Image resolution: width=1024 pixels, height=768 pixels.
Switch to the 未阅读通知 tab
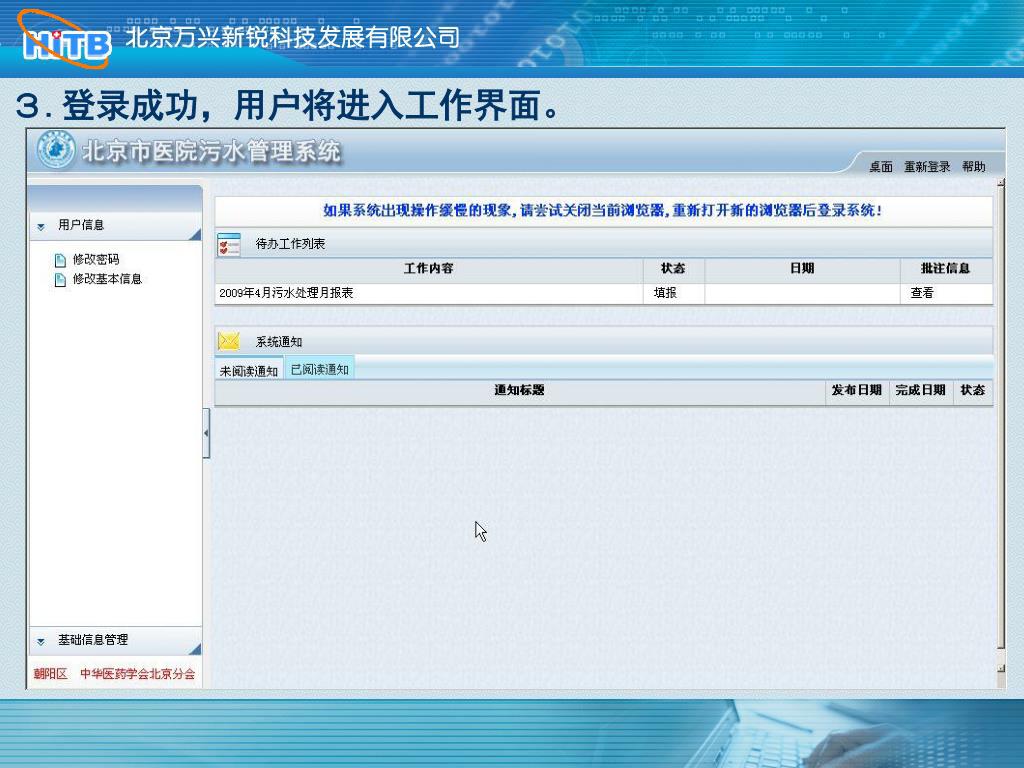tap(249, 370)
